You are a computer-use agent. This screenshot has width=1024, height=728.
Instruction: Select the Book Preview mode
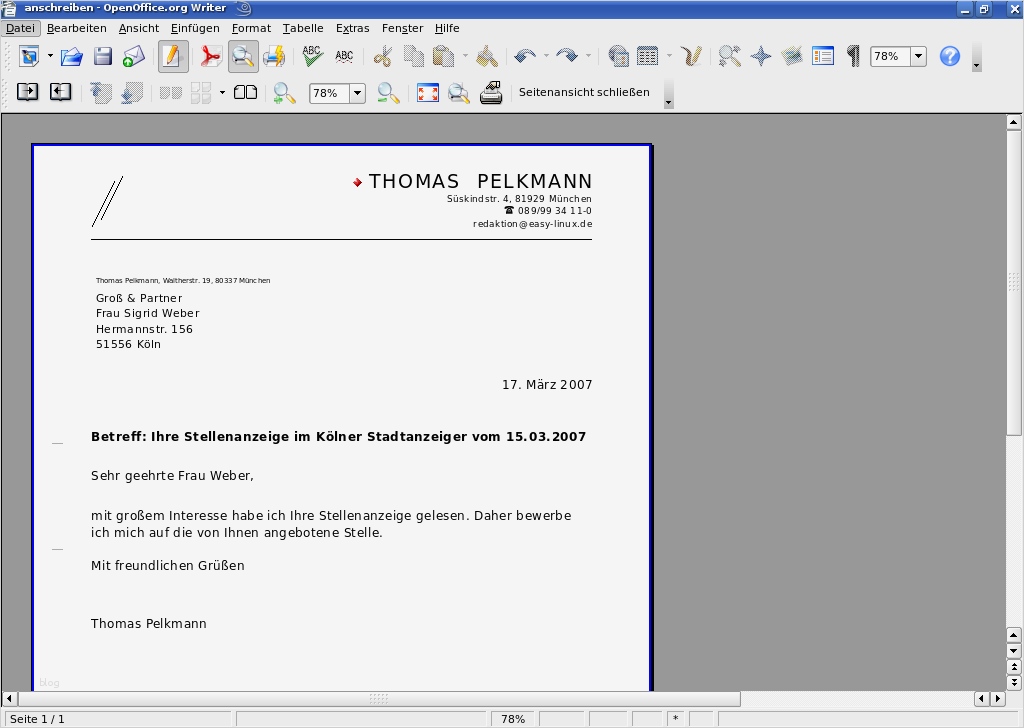[245, 93]
